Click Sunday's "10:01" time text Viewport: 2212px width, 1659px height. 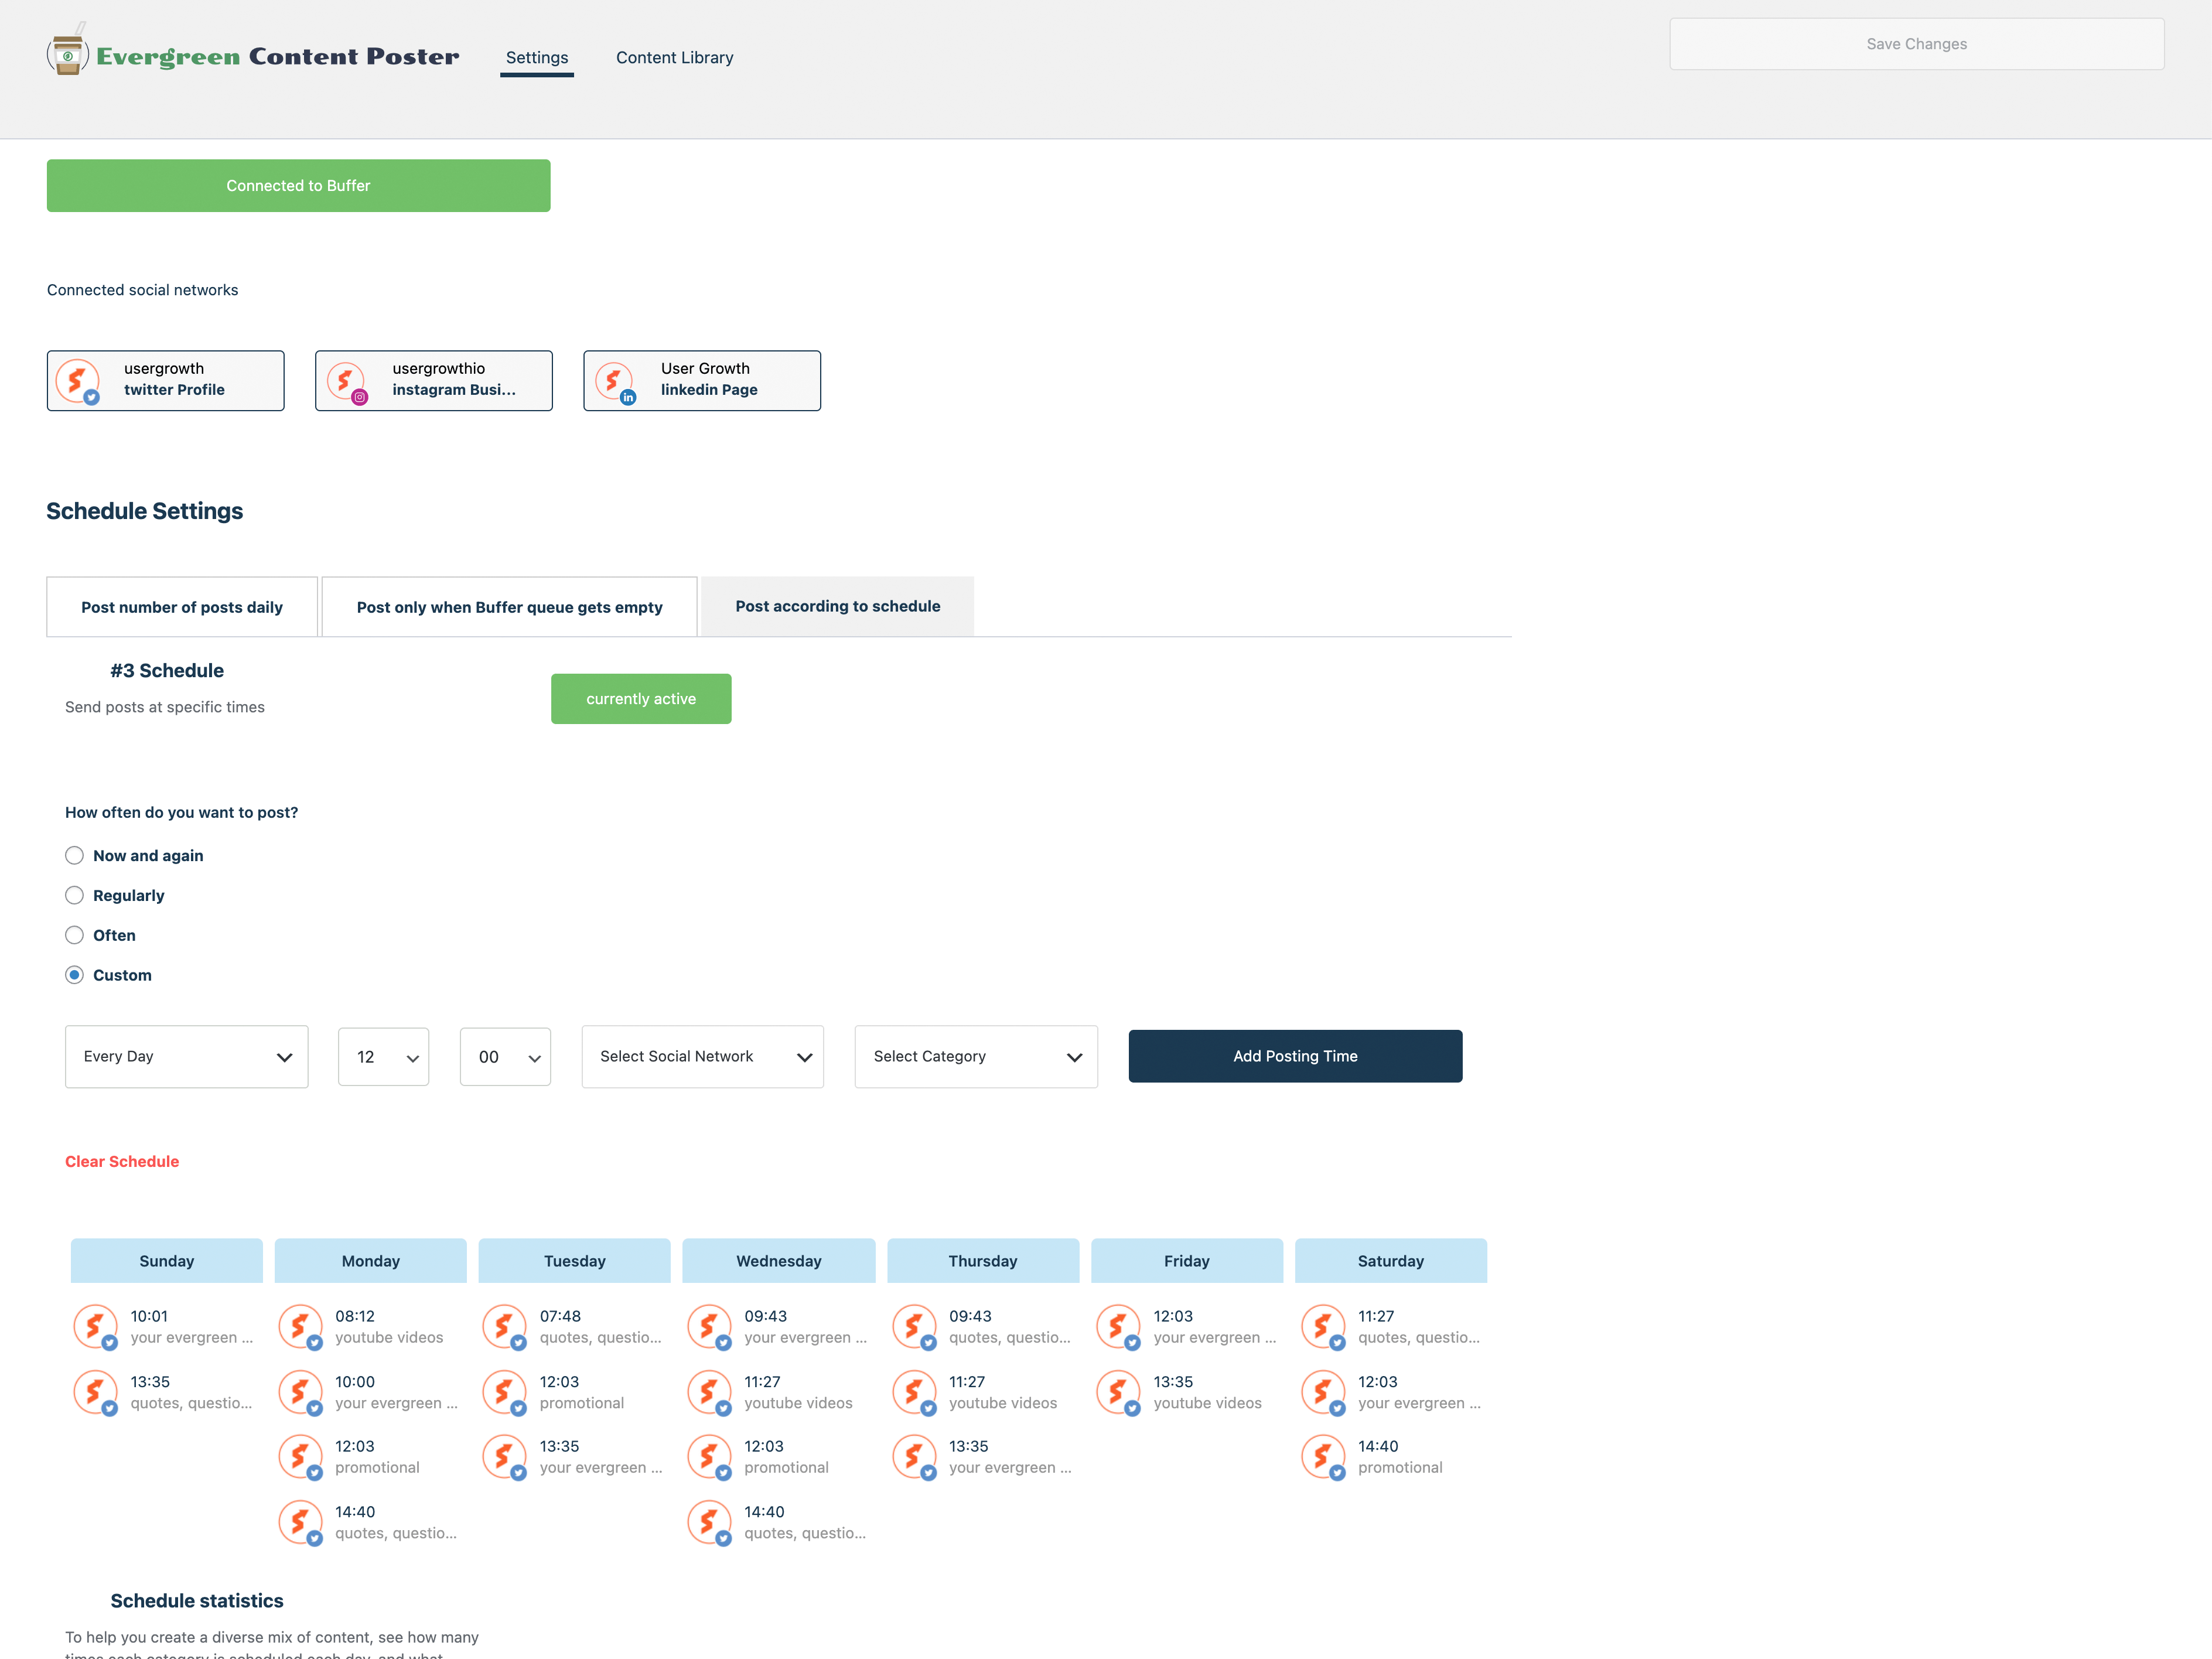point(149,1316)
